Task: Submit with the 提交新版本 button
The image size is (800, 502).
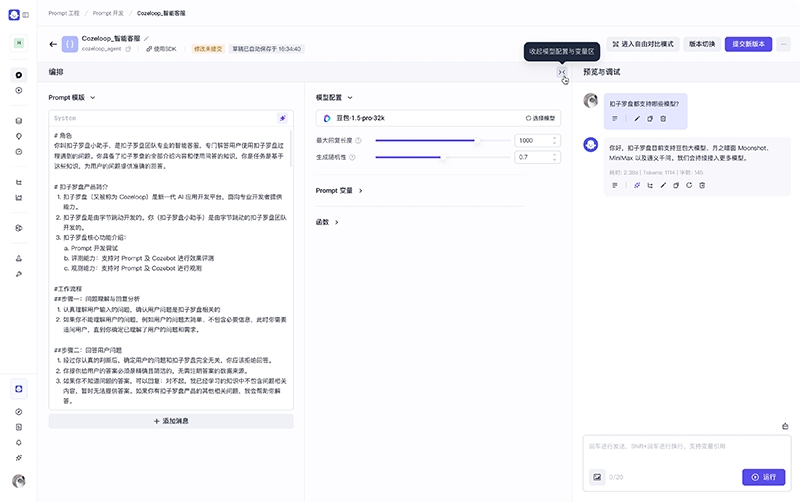Action: pos(748,44)
